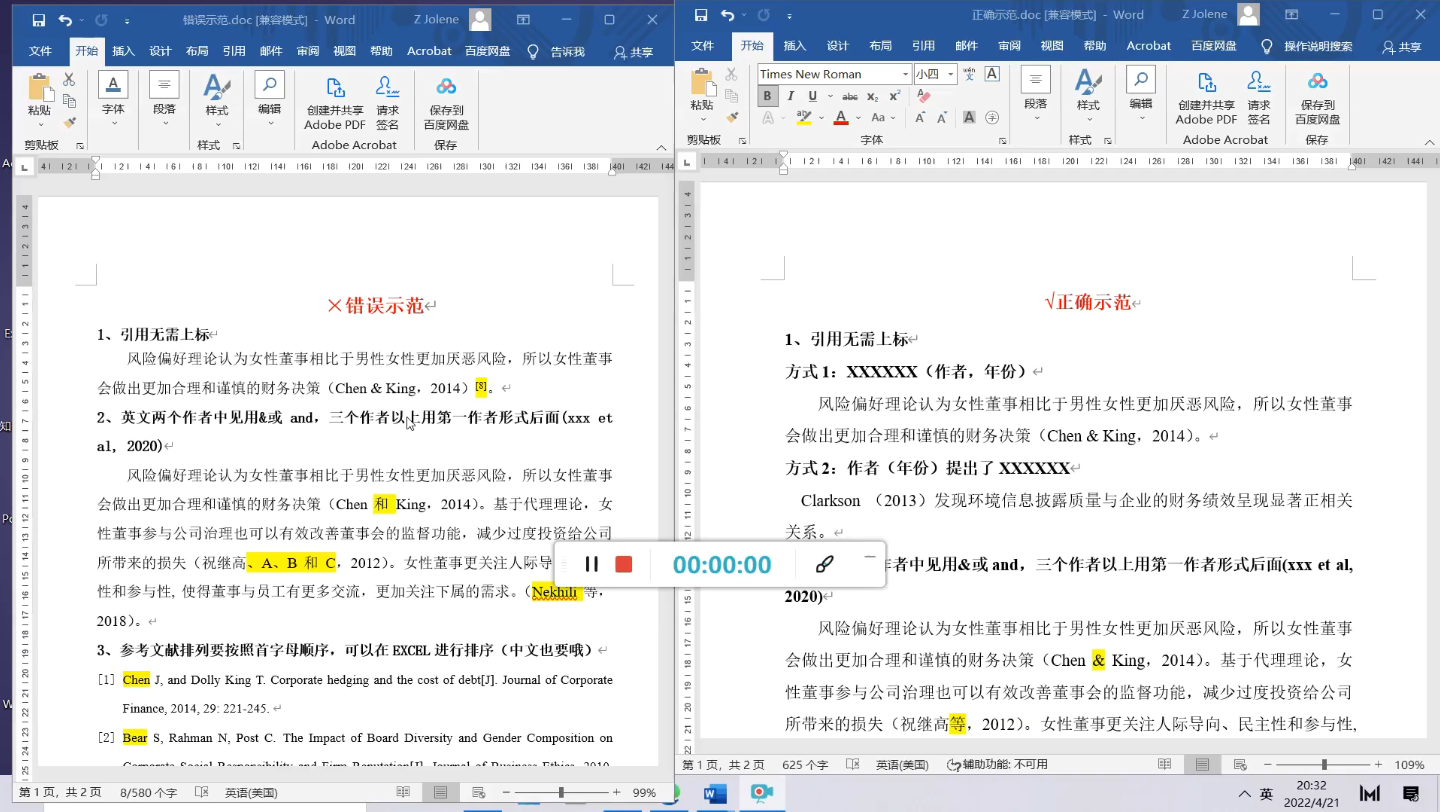
Task: Open the underline style dropdown arrow
Action: coord(828,96)
